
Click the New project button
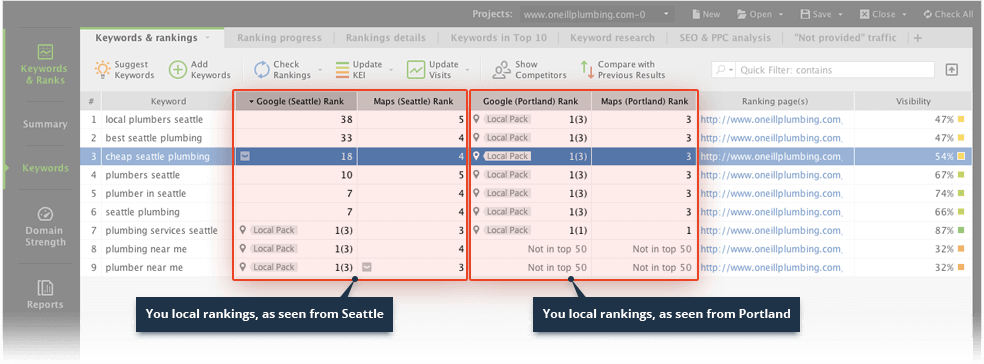pyautogui.click(x=706, y=14)
